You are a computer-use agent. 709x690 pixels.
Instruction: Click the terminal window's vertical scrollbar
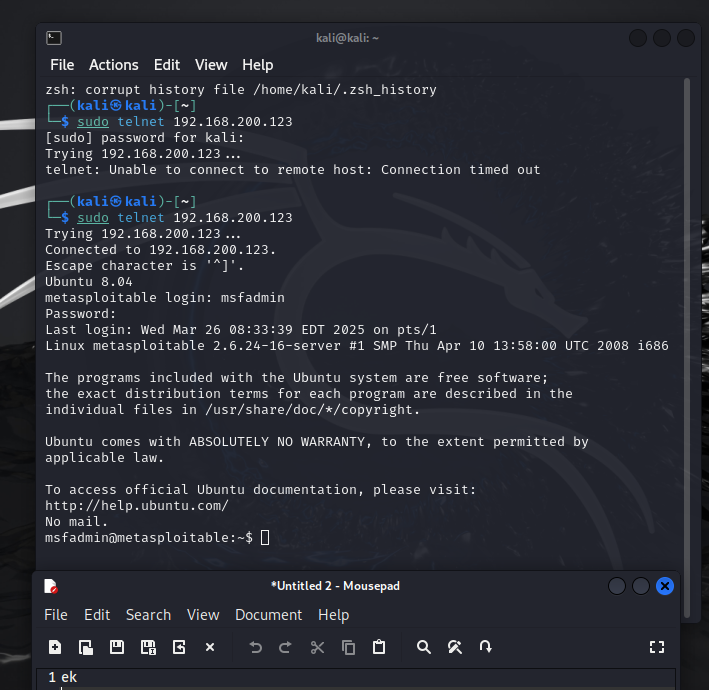click(687, 347)
